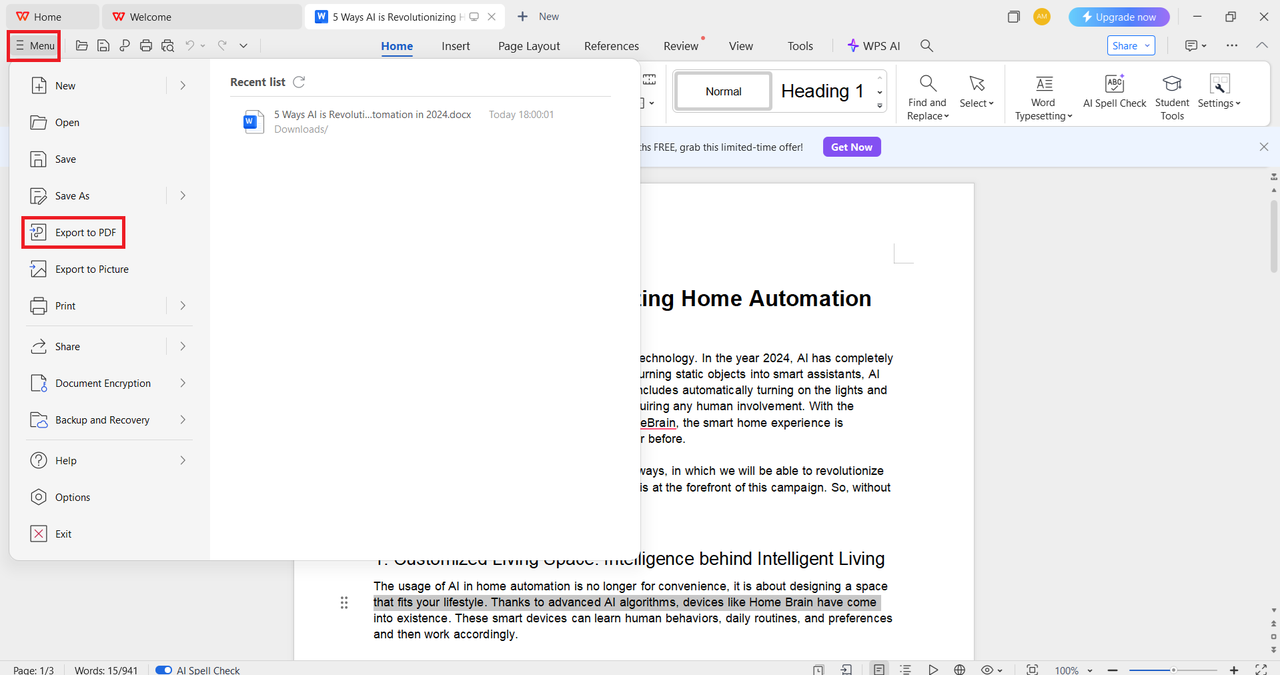This screenshot has width=1280, height=675.
Task: Apply the Heading 1 style
Action: point(822,91)
